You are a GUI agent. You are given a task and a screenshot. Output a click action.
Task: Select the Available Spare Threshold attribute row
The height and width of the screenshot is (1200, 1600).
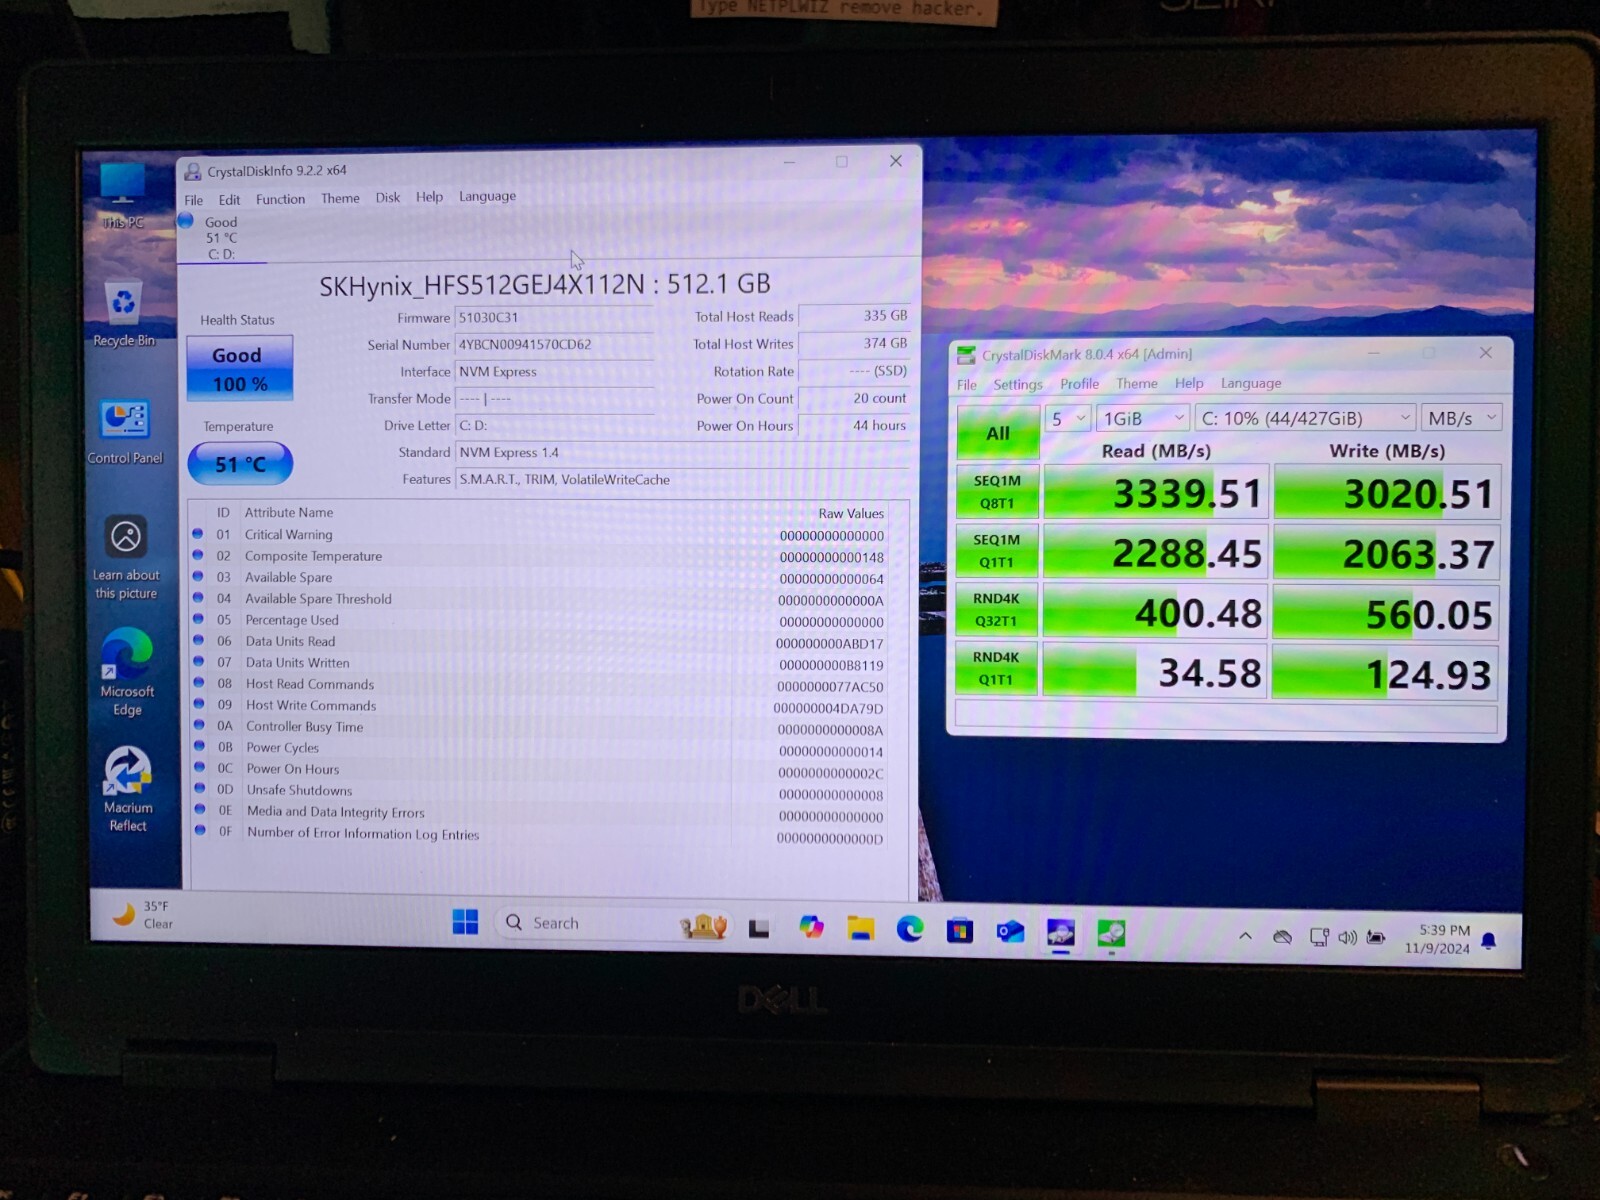pyautogui.click(x=540, y=599)
